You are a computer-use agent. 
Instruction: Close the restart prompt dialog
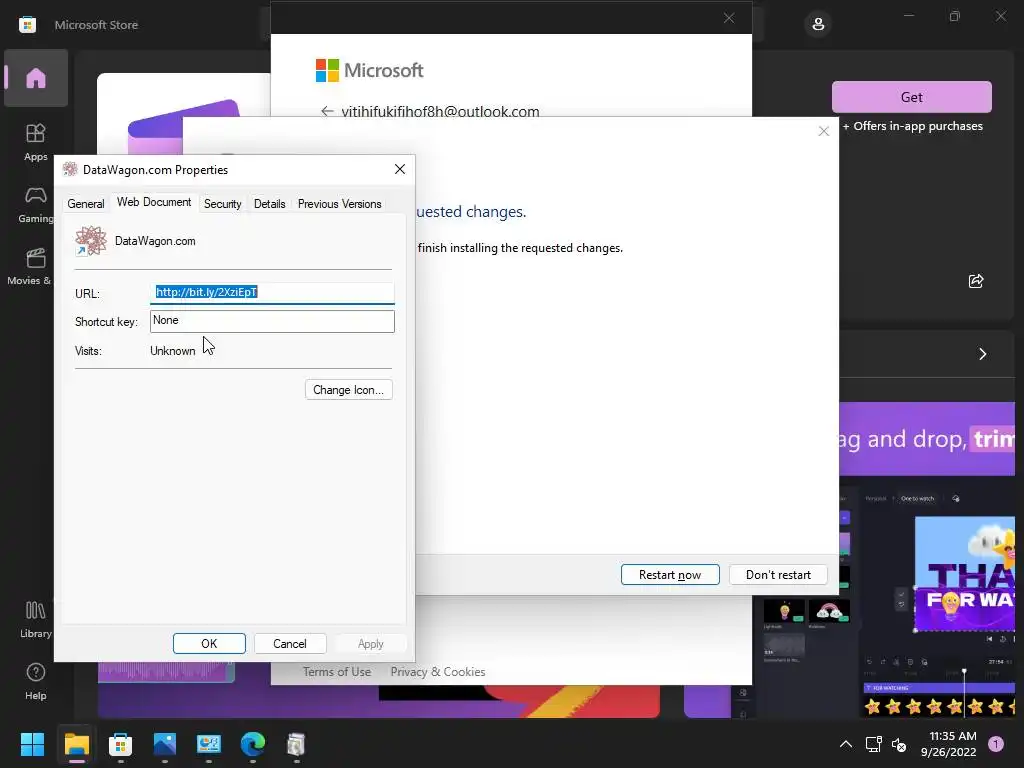824,131
